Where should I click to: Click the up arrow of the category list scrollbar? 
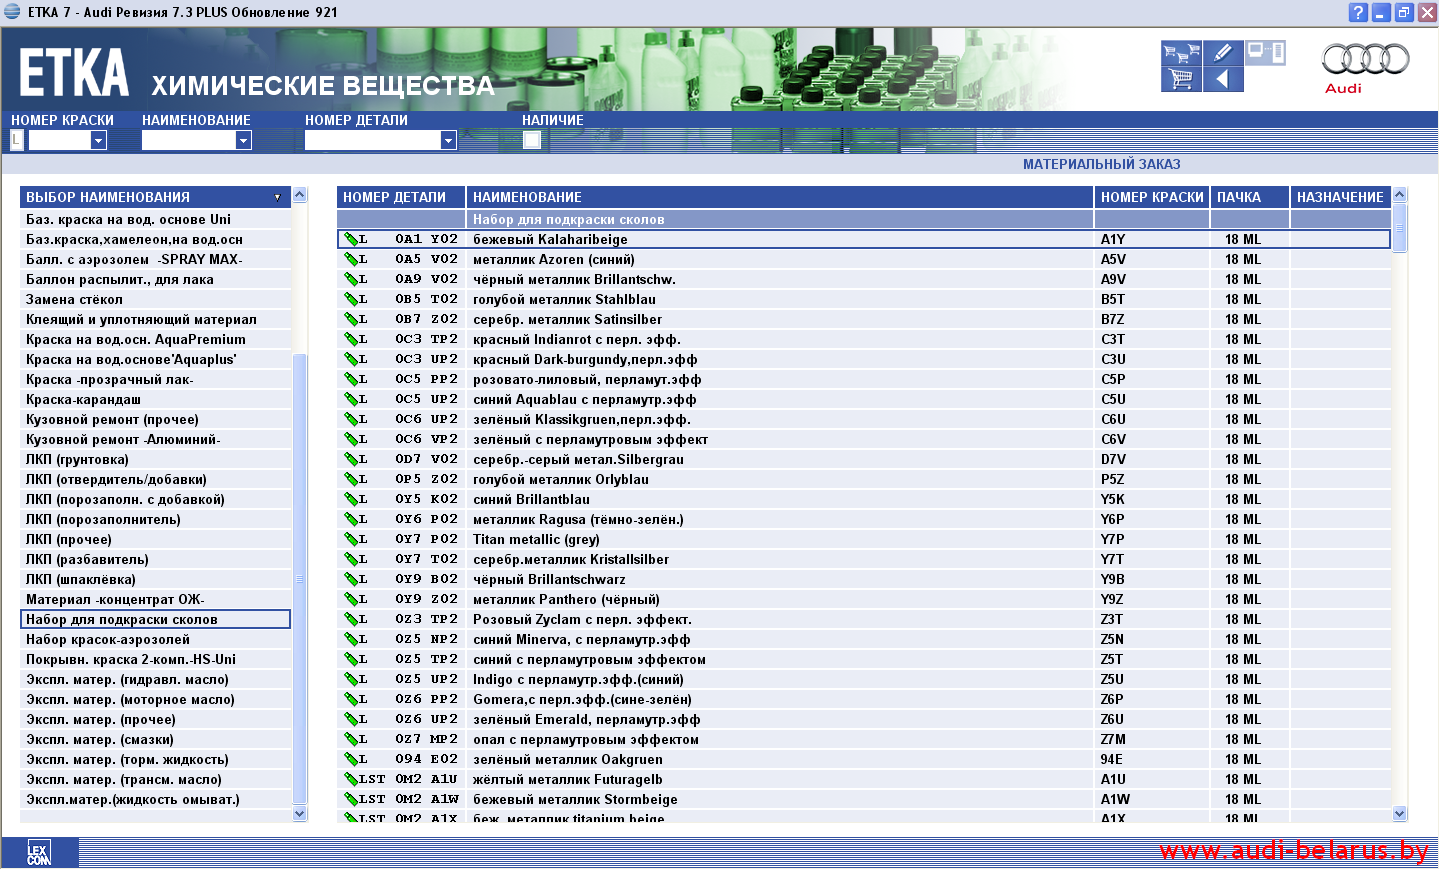click(300, 195)
